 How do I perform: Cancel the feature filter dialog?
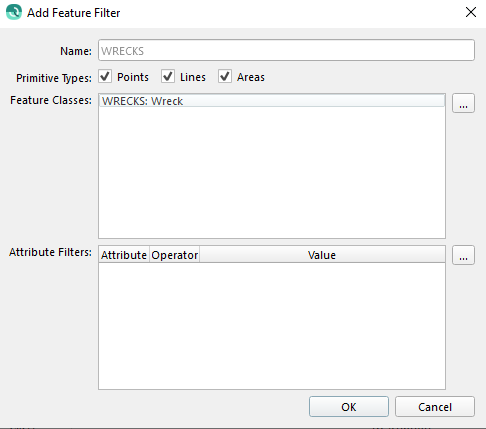[435, 407]
